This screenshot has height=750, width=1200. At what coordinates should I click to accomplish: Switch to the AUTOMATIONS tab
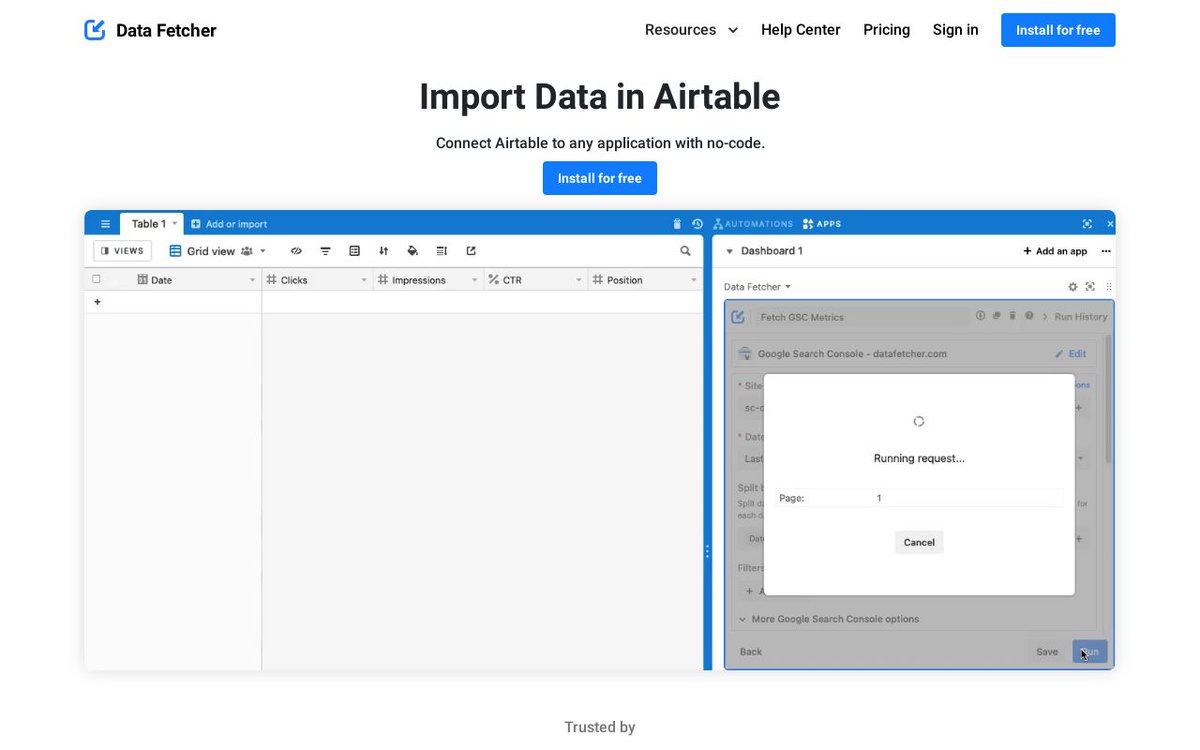pos(753,224)
